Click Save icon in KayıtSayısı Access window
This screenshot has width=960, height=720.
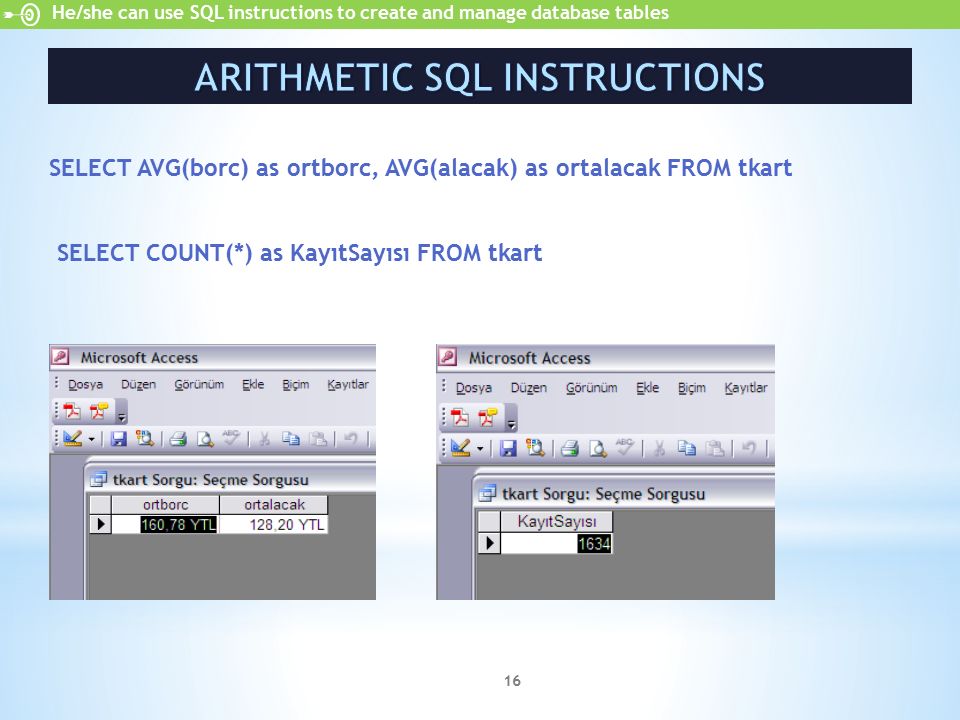508,448
